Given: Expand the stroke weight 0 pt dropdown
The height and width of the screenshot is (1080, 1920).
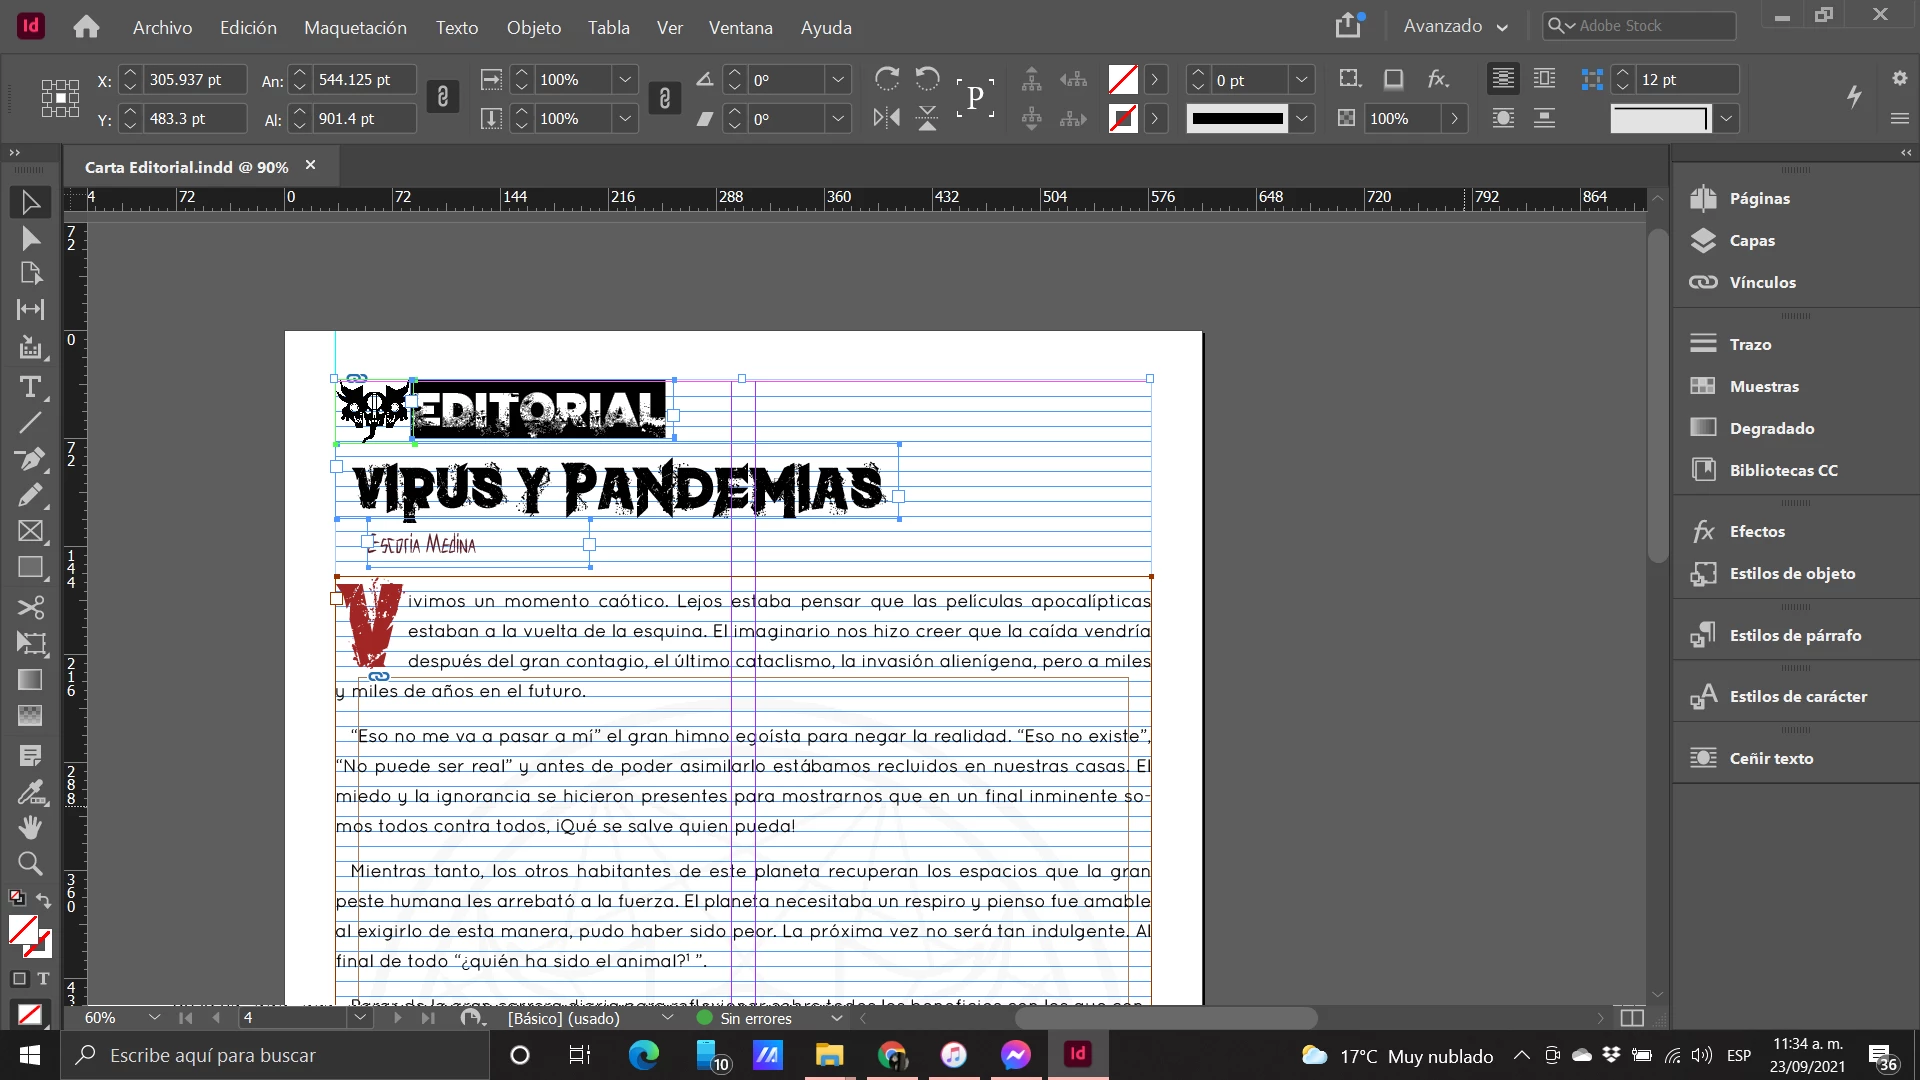Looking at the screenshot, I should click(1301, 80).
